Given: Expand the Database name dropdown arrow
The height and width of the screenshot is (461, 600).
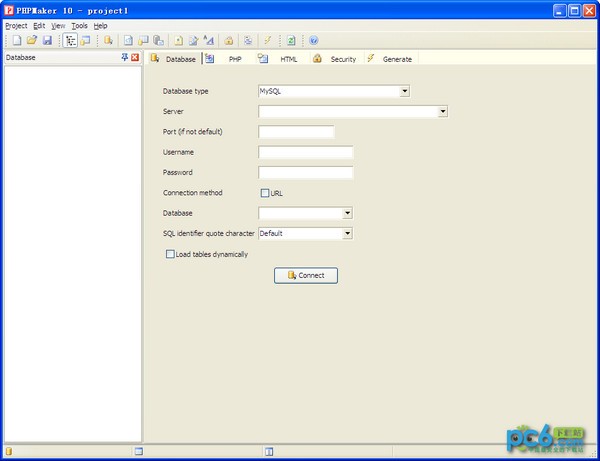Looking at the screenshot, I should click(x=347, y=213).
